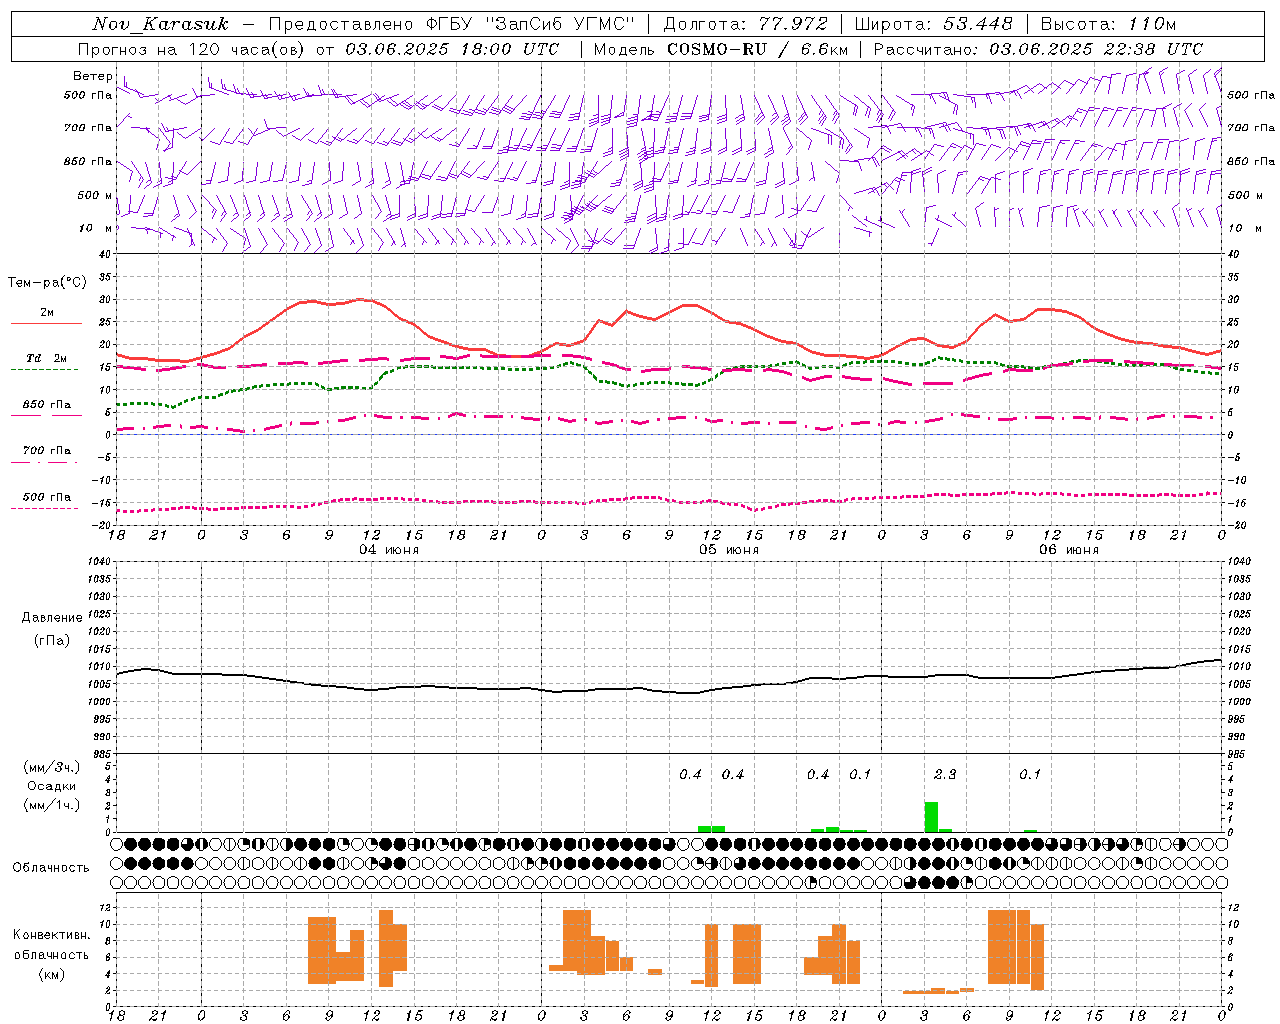Click the tallest green precipitation bar under 2.3
1280x1024 pixels.
click(x=931, y=817)
